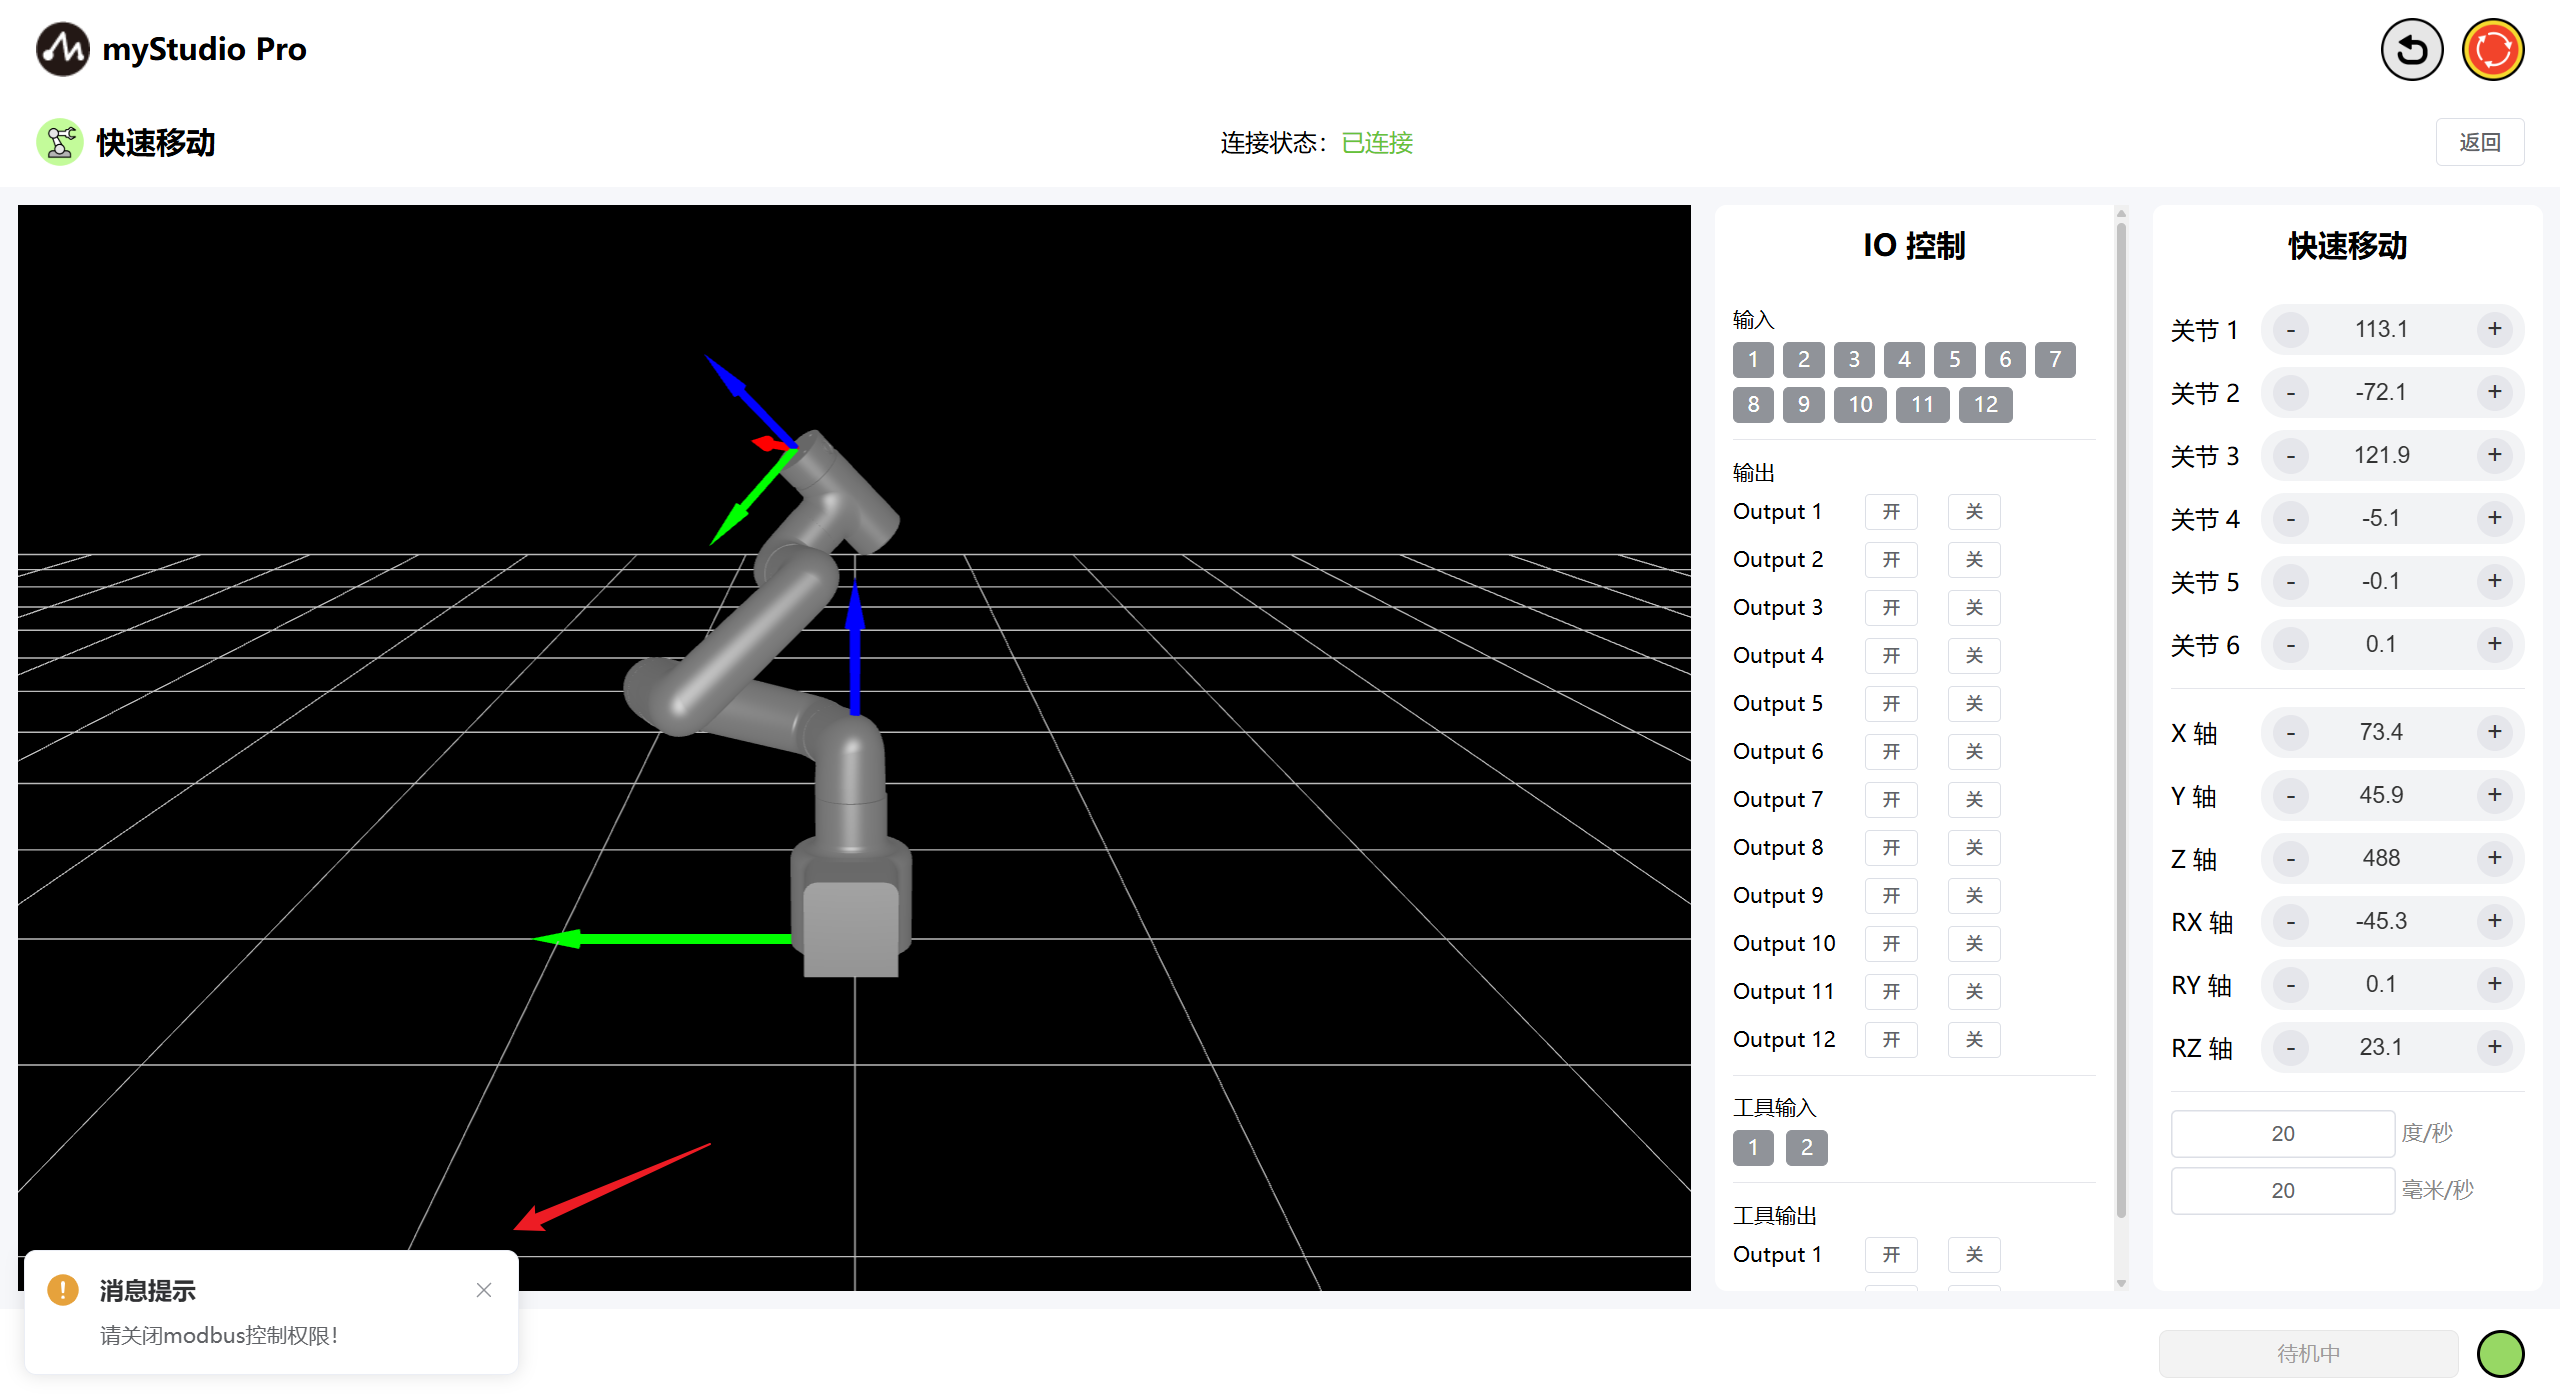This screenshot has width=2560, height=1398.
Task: Click the Z 轴 value 488
Action: click(2381, 858)
